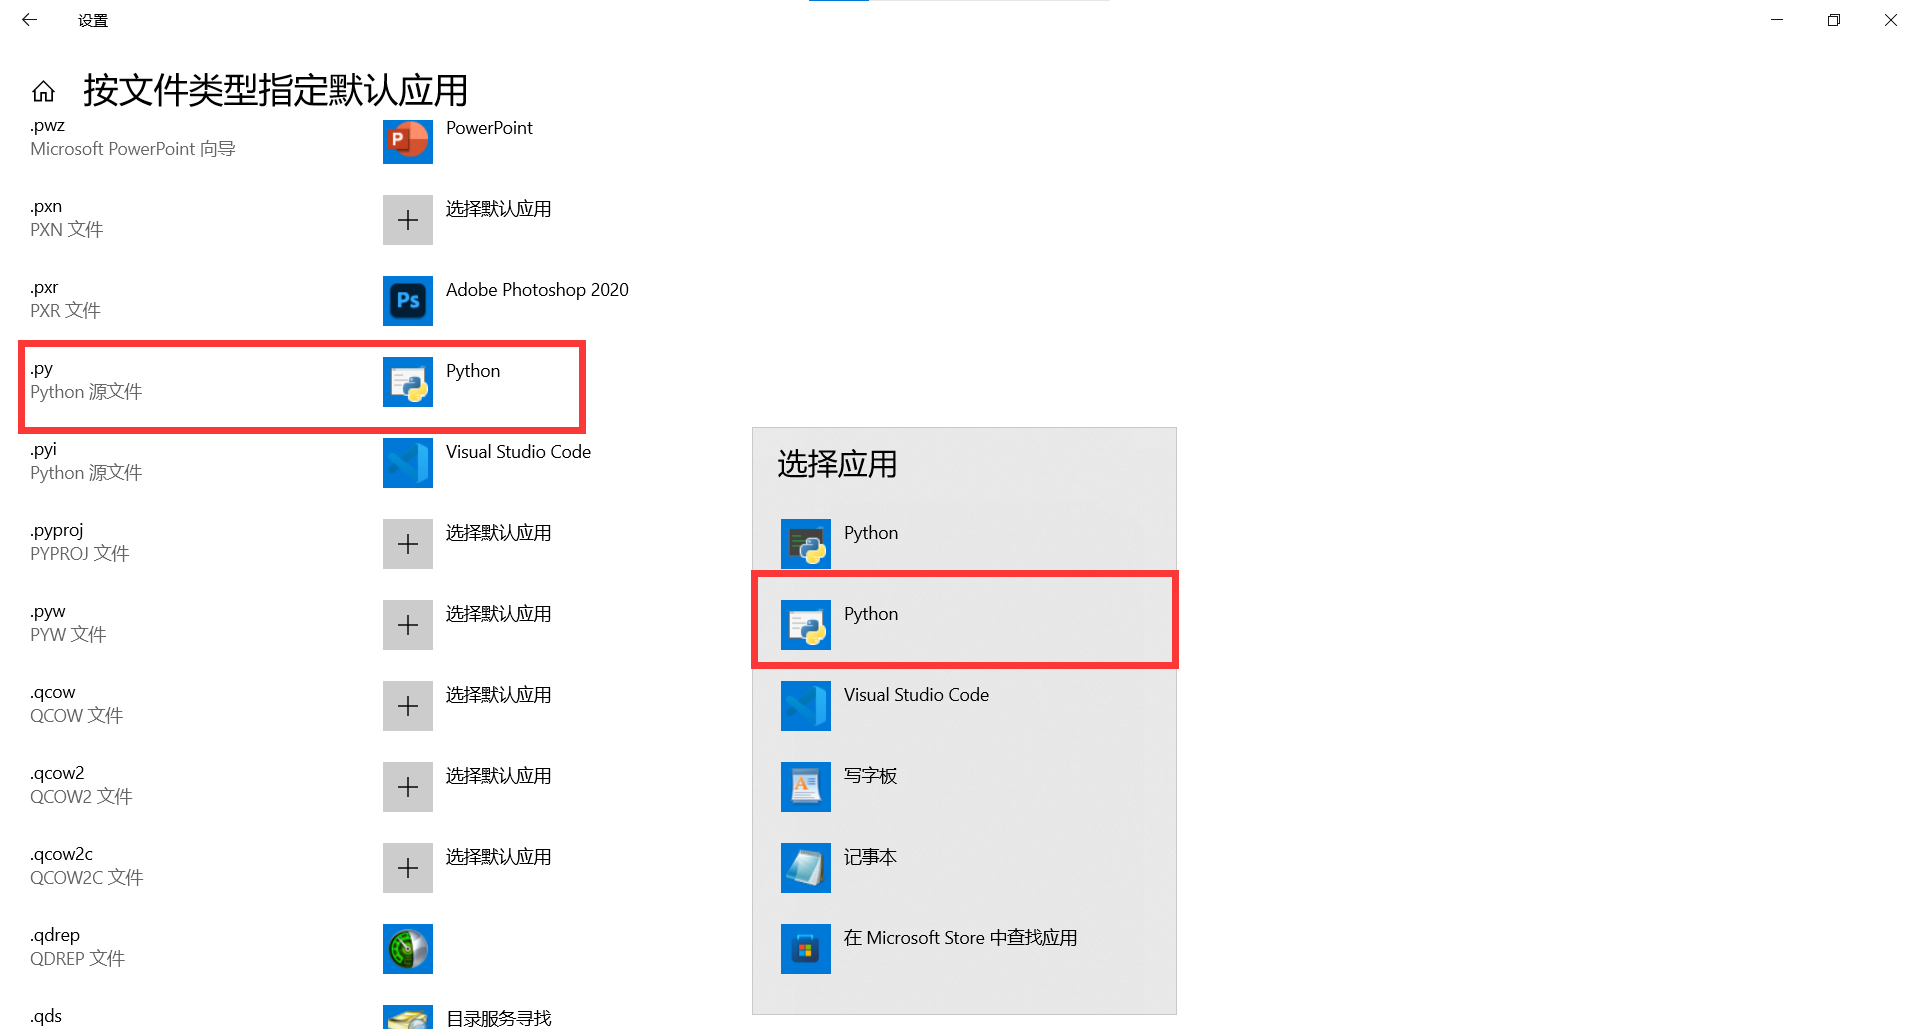The height and width of the screenshot is (1029, 1912).
Task: Click 记事本 notepad icon in popup
Action: (806, 868)
